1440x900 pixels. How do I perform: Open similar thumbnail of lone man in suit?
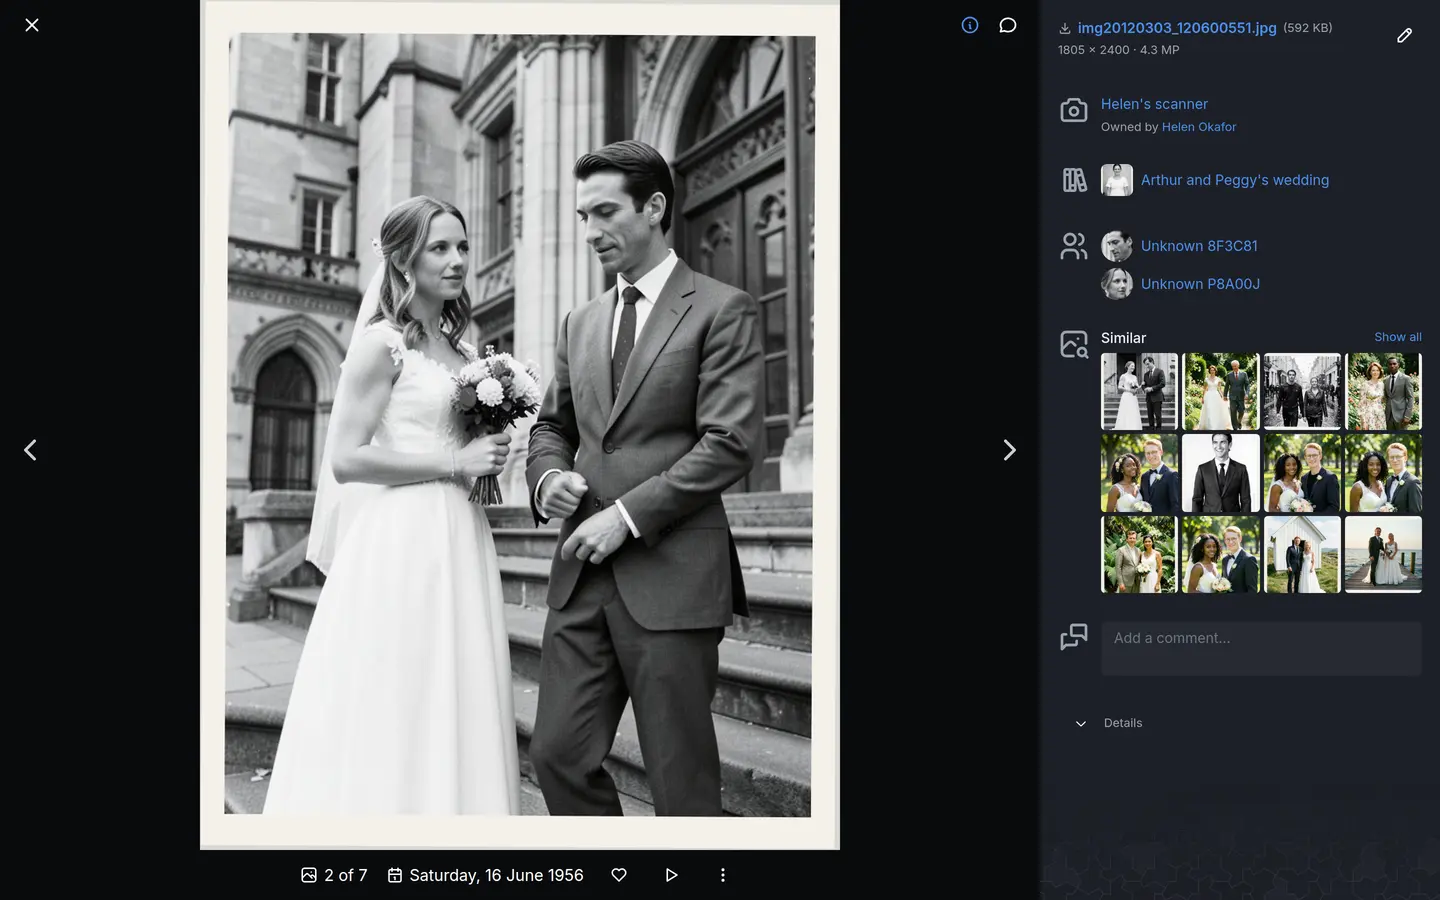(1221, 473)
